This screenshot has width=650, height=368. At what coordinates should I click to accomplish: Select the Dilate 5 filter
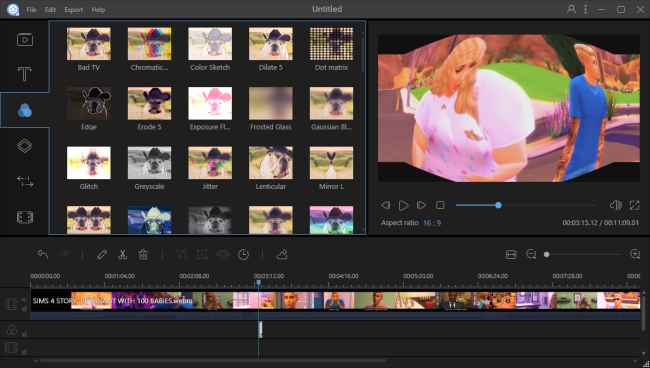click(x=271, y=49)
